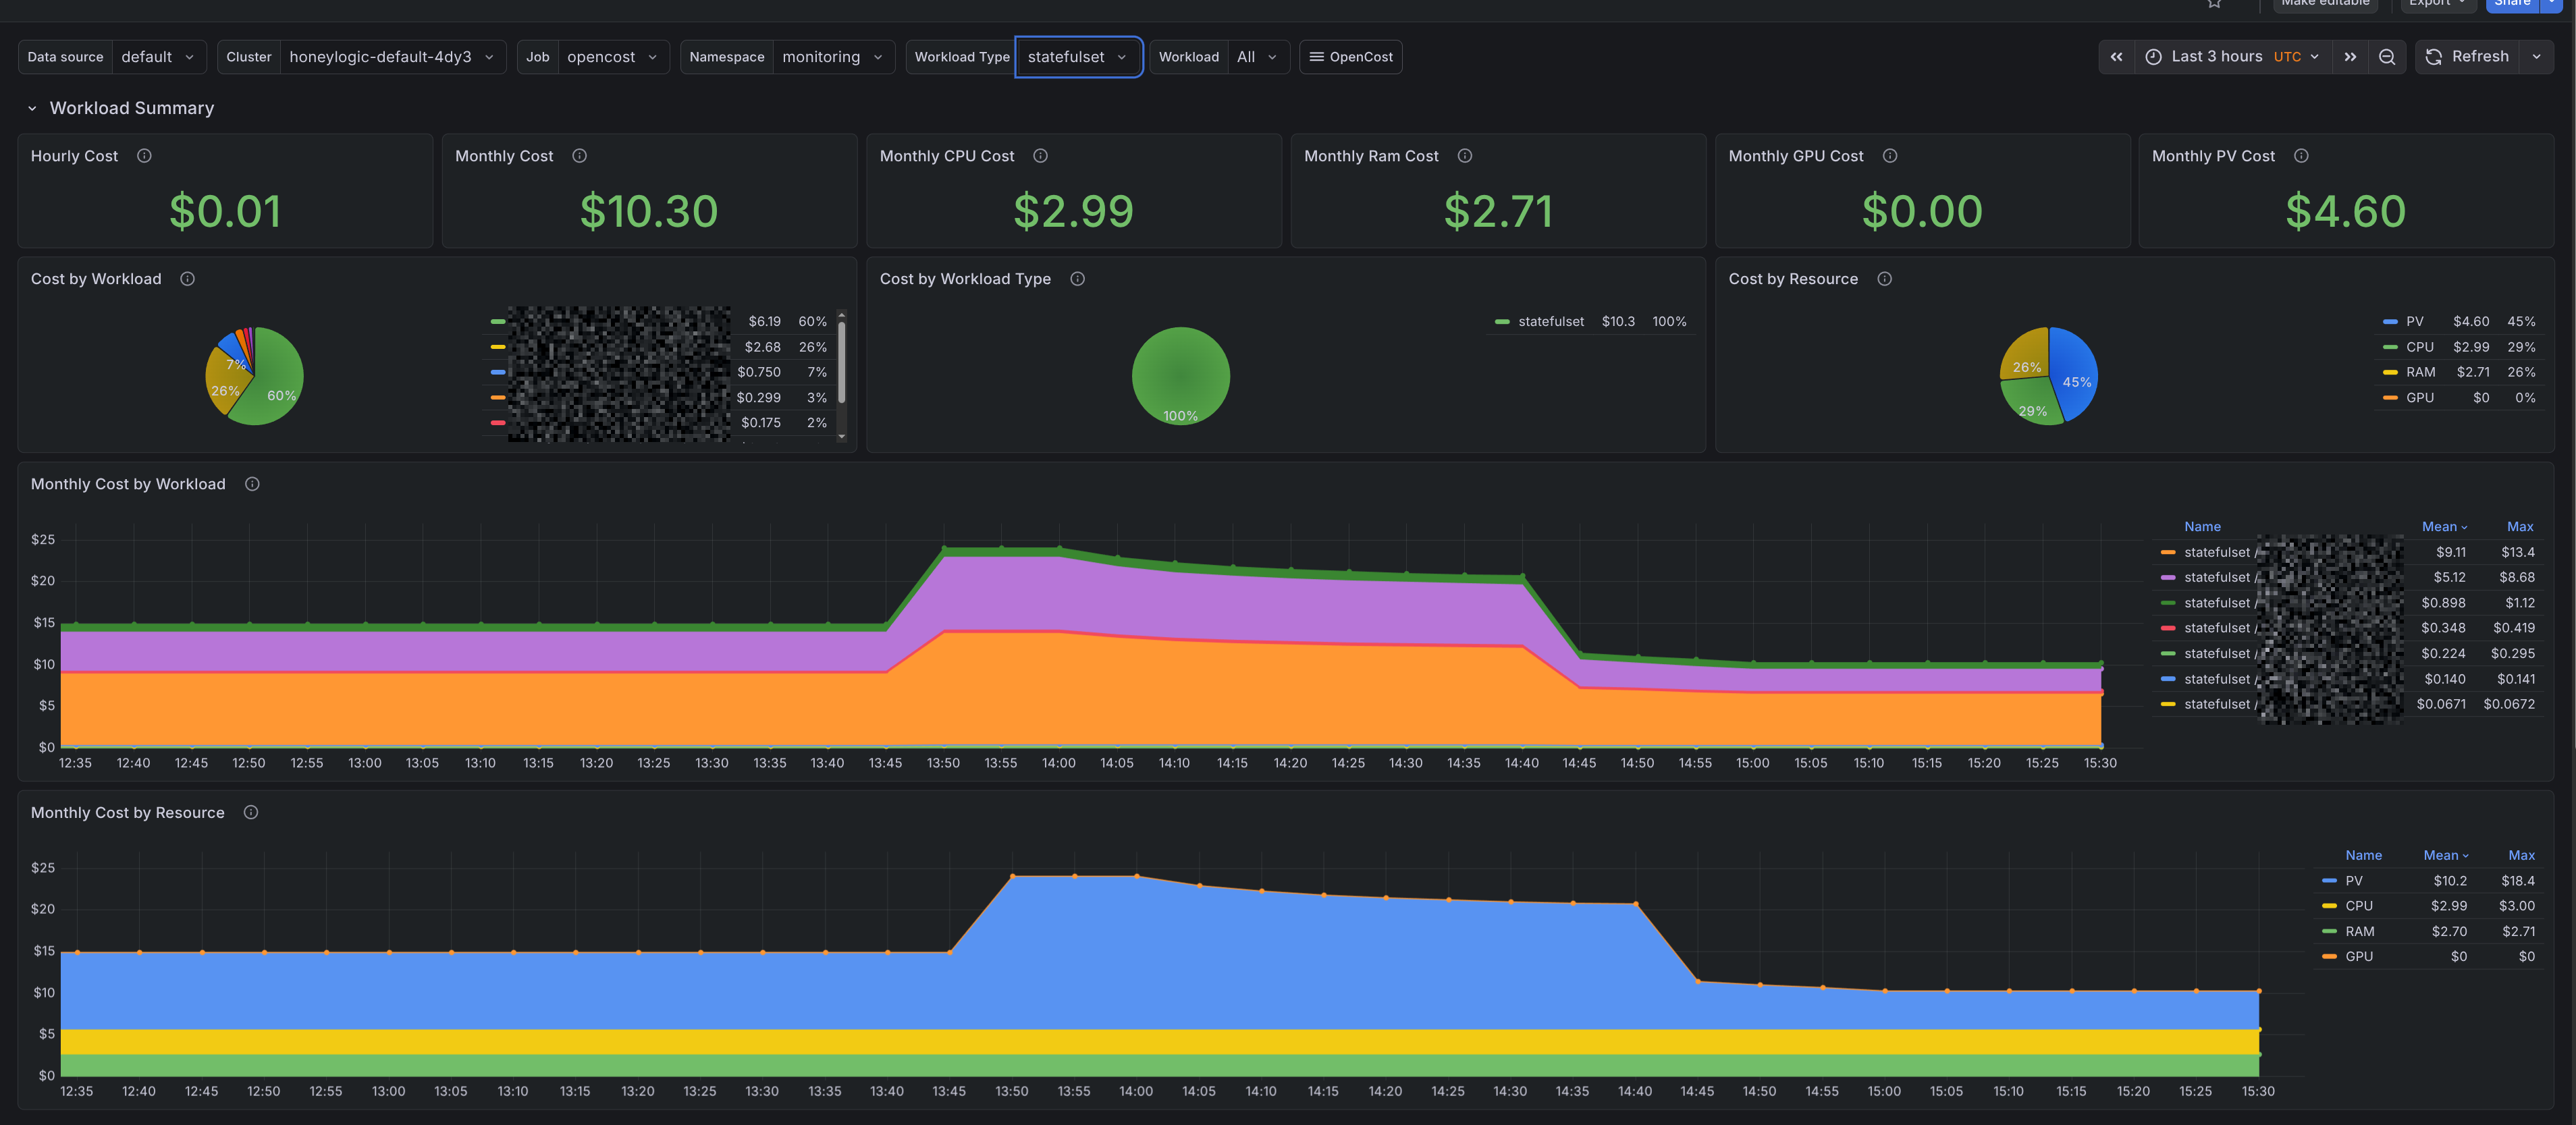Toggle the PV series in Cost by Resource legend
This screenshot has height=1125, width=2576.
point(2414,321)
